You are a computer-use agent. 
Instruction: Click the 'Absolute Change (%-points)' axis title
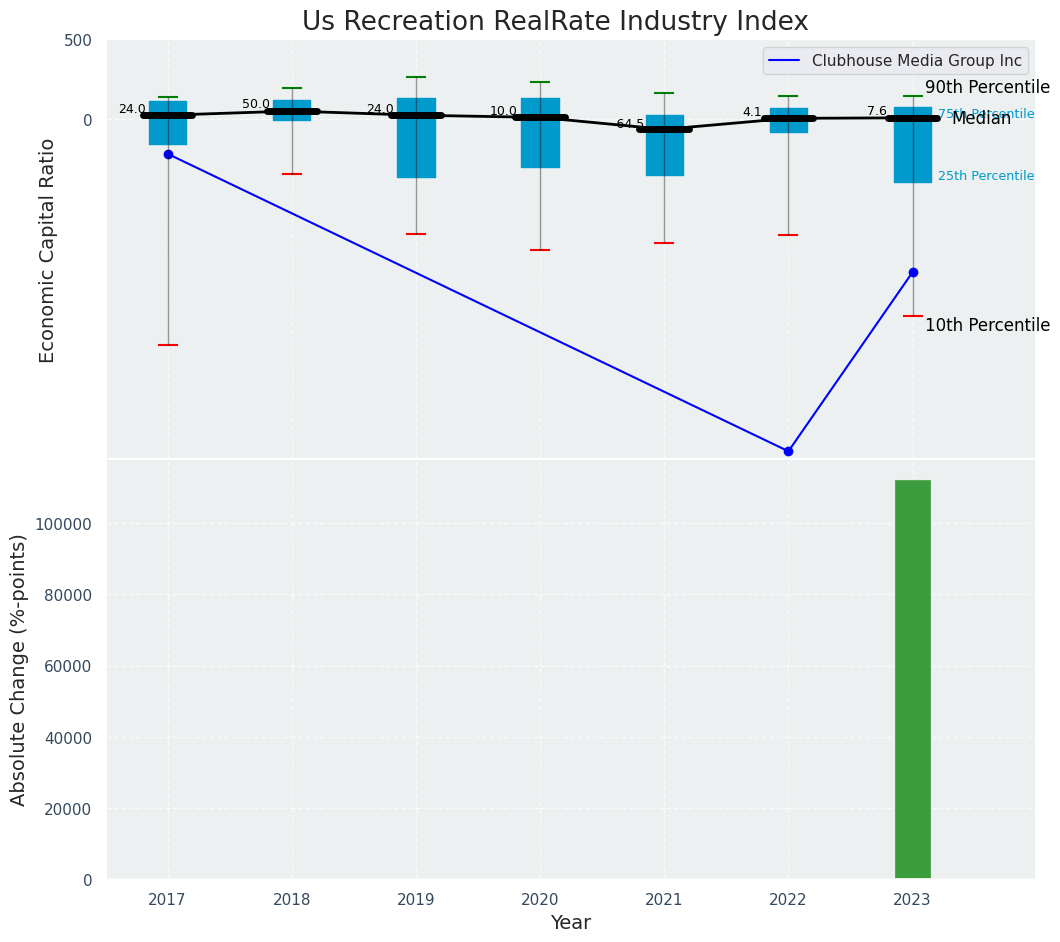pos(18,671)
